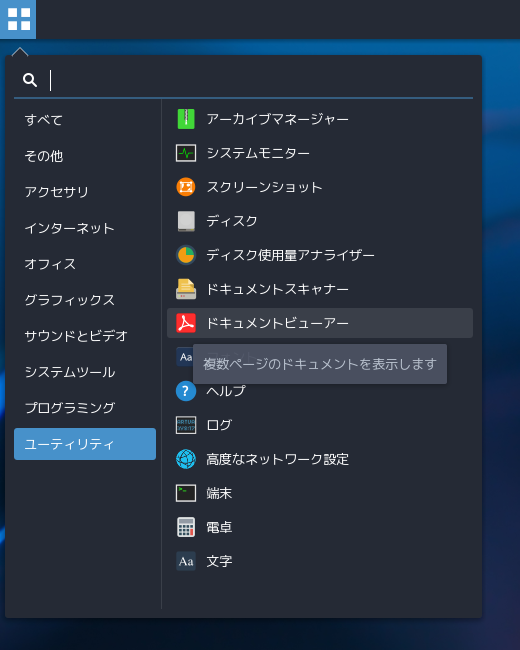
Task: Launch Screenshot via its orange icon
Action: point(186,187)
